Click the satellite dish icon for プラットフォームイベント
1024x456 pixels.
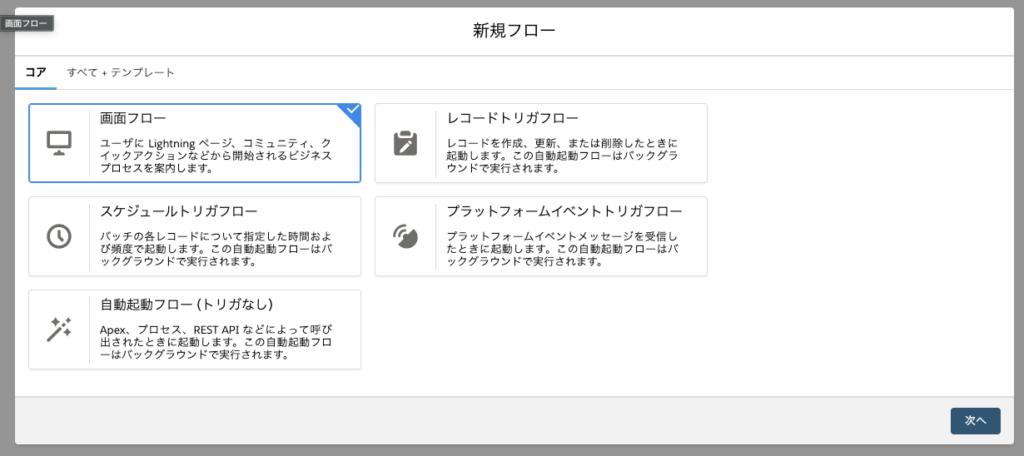[x=405, y=236]
